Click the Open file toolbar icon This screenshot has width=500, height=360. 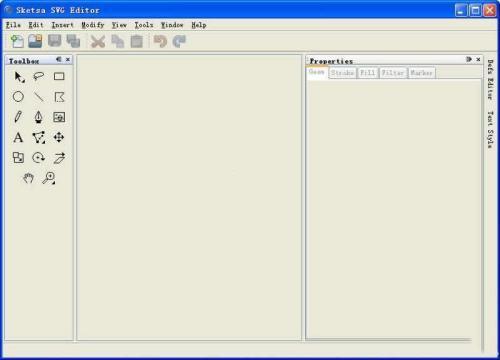pos(35,41)
